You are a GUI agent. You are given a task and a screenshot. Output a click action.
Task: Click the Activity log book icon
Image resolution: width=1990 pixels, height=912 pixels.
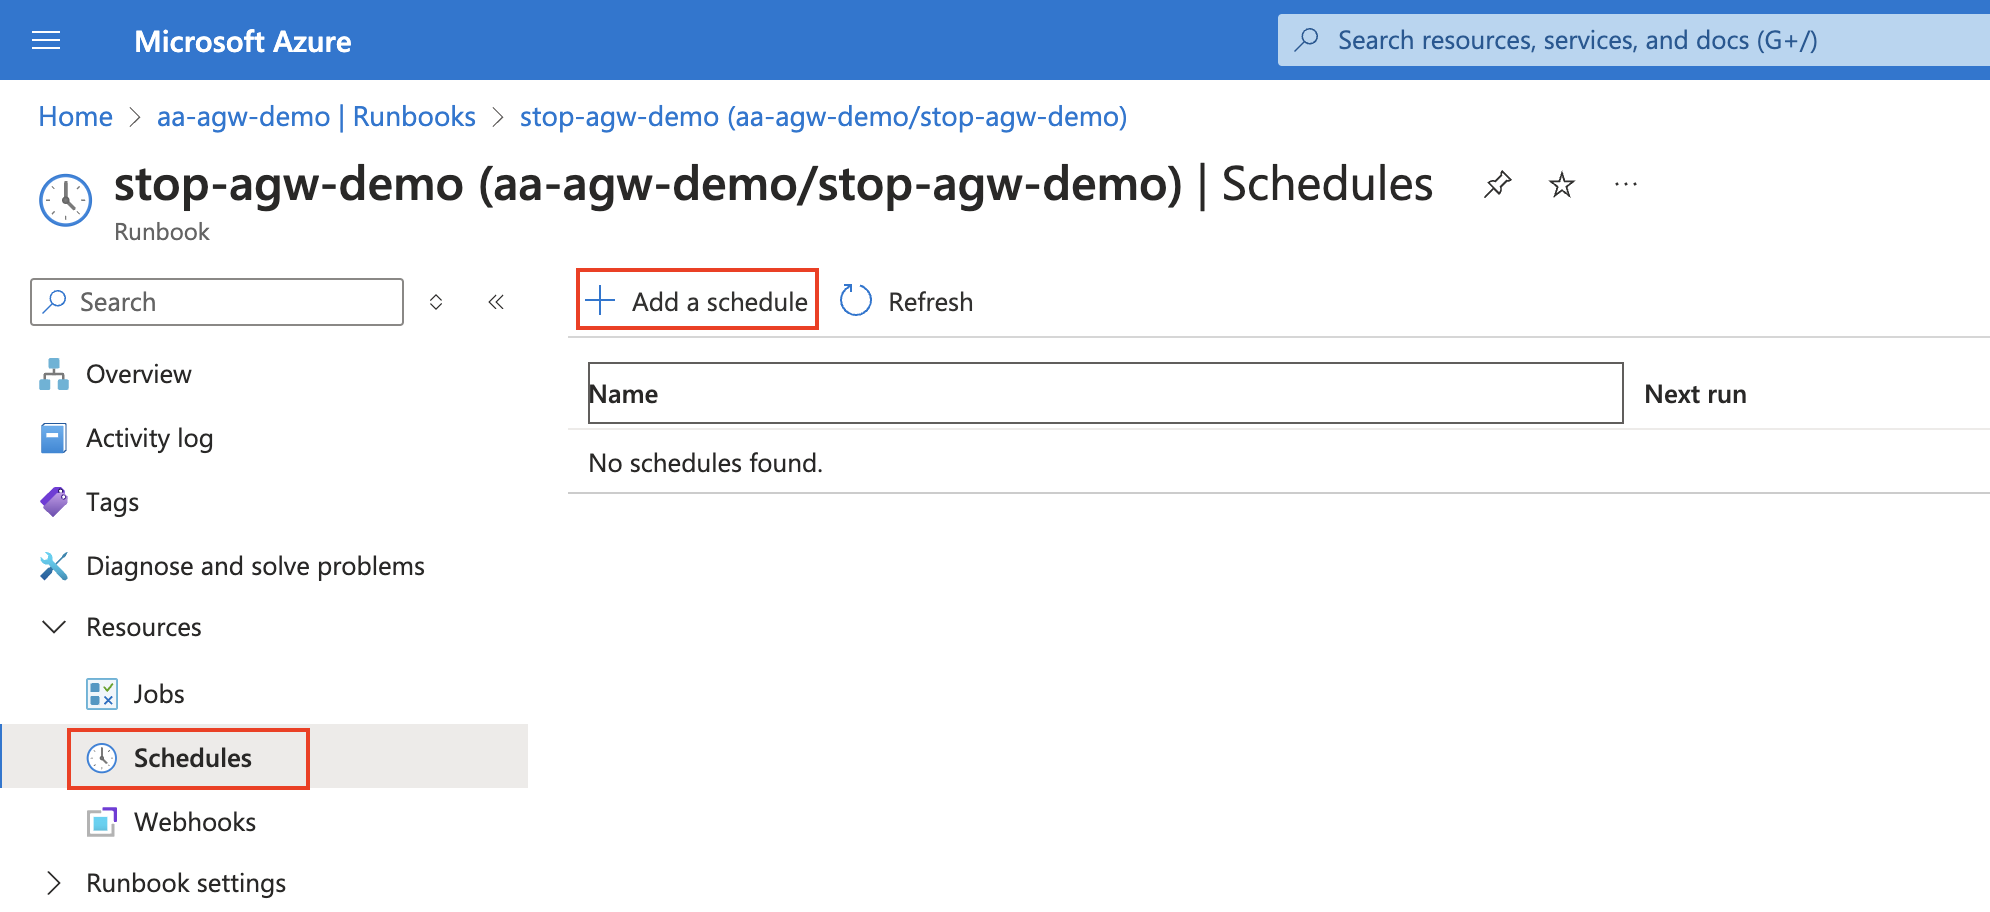pyautogui.click(x=54, y=438)
